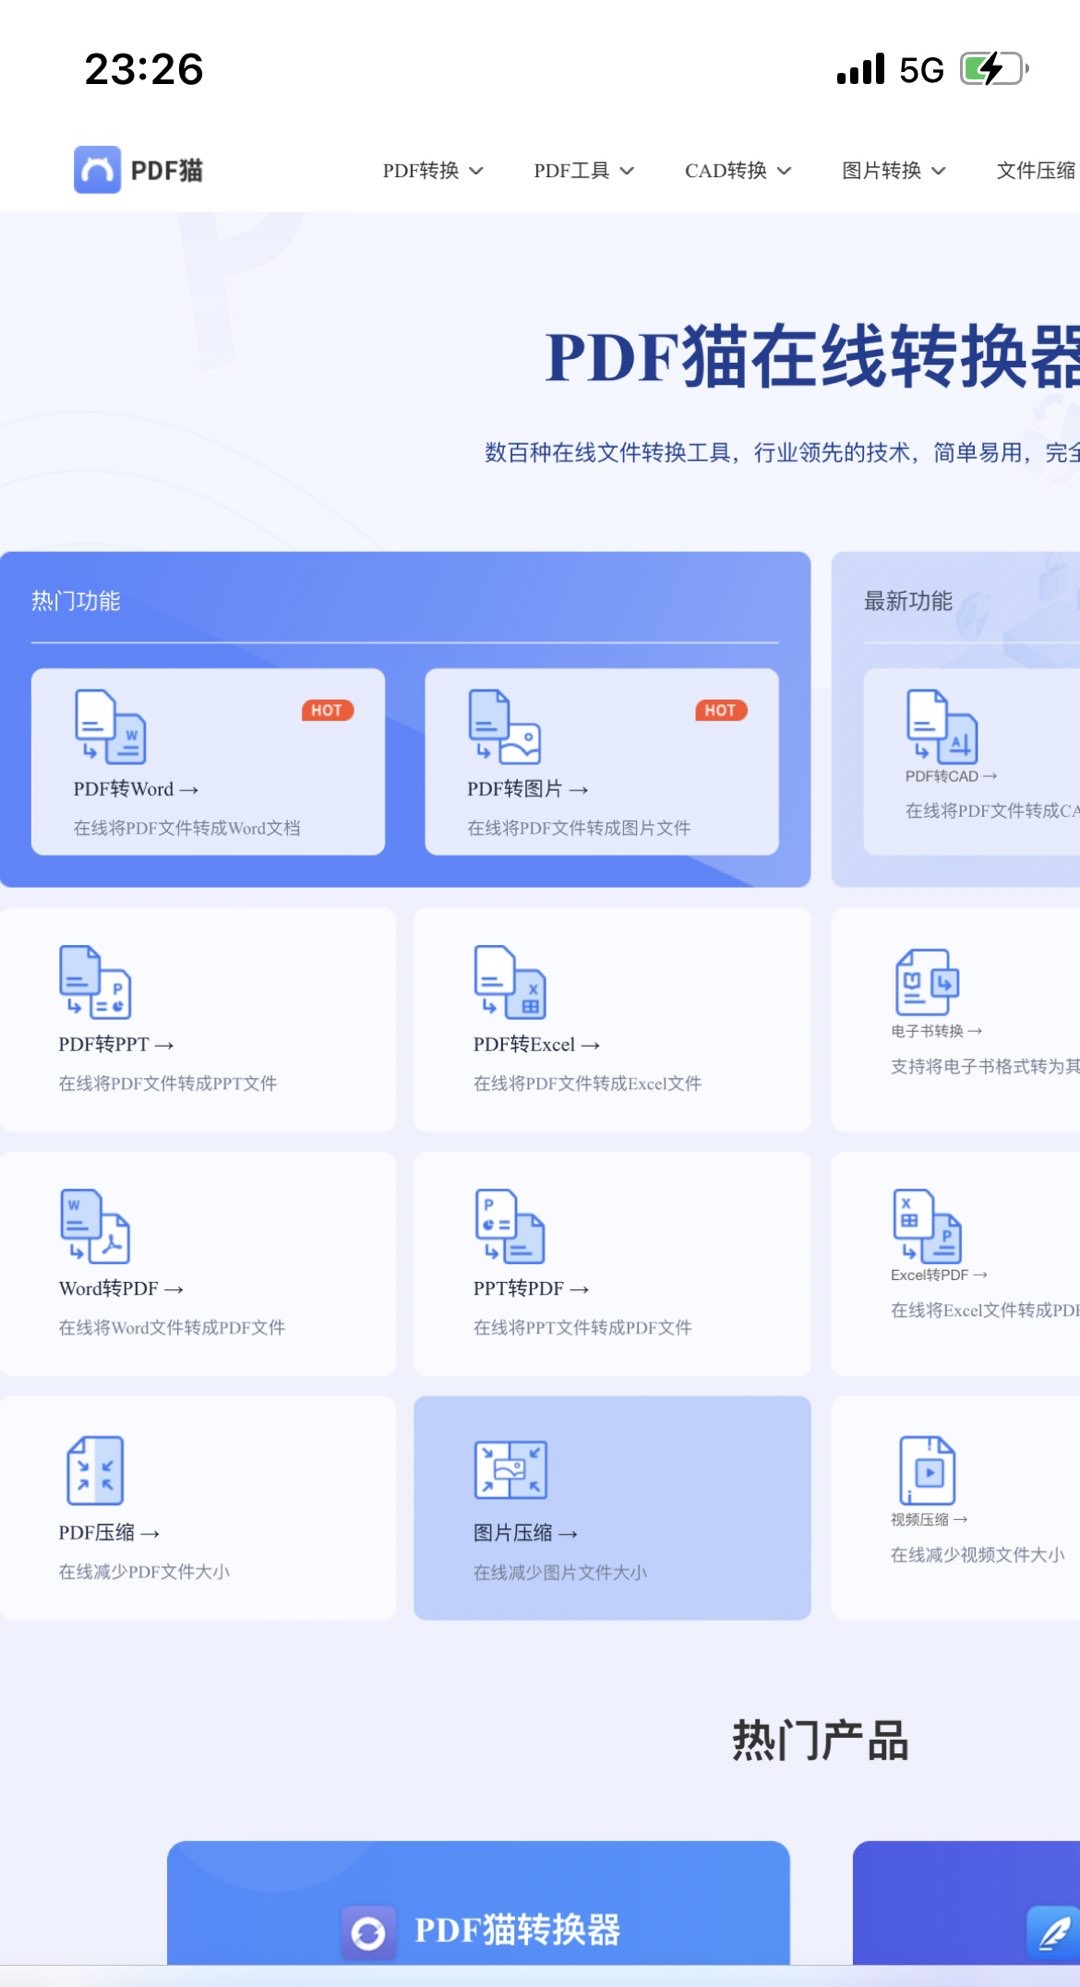
Task: Click 在线减少视频文件大小 description
Action: pos(977,1554)
